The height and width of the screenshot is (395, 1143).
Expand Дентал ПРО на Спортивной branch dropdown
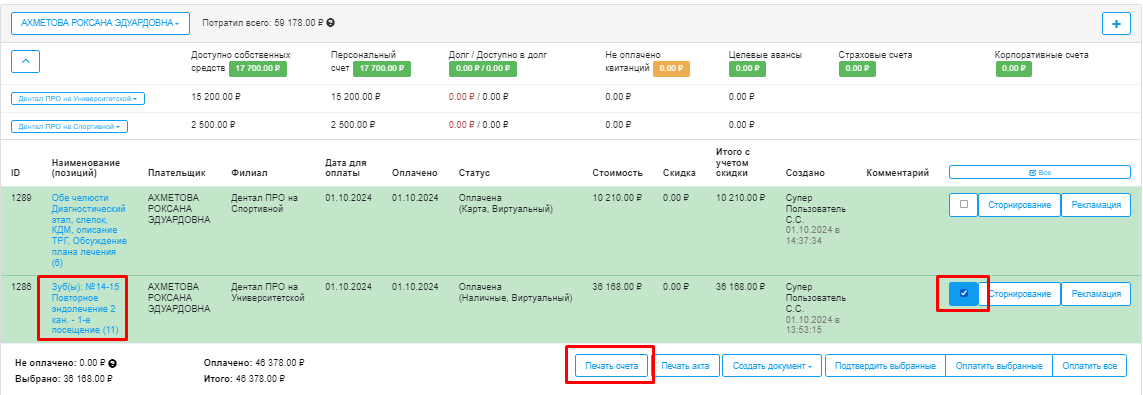69,127
